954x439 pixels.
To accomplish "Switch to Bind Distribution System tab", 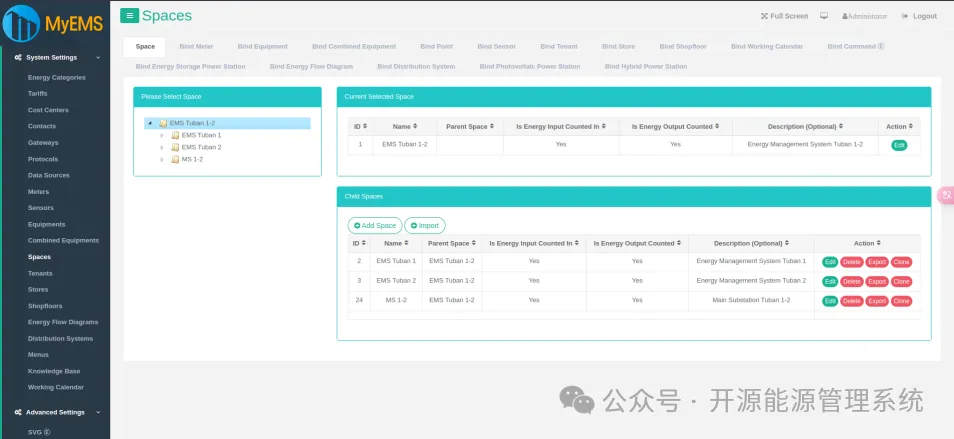I will (x=416, y=67).
